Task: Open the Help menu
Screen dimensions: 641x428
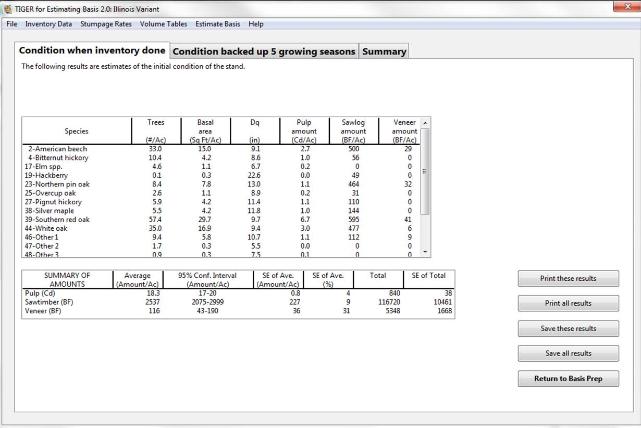Action: tap(256, 23)
